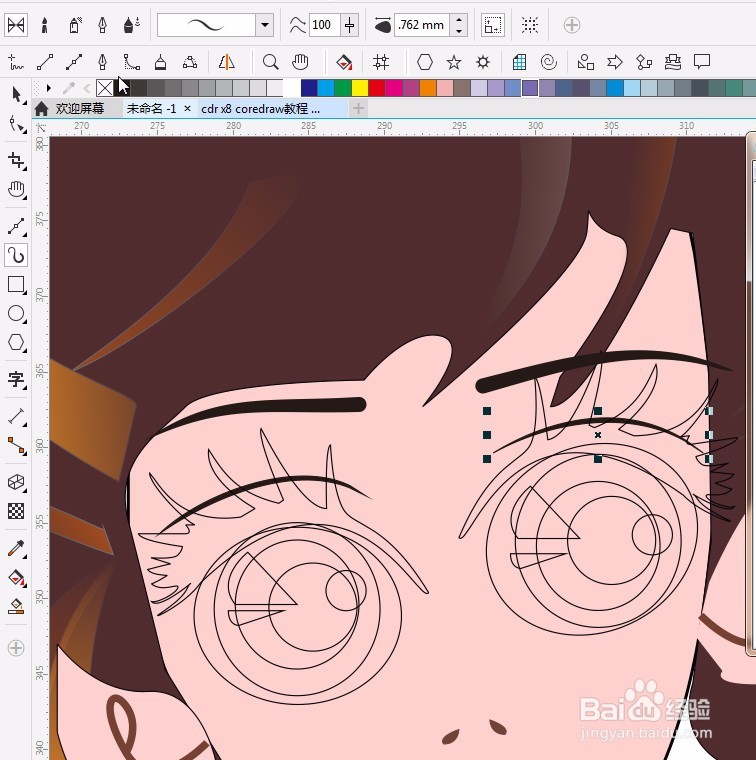
Task: Select the Sprayer artistic media mode
Action: (75, 25)
